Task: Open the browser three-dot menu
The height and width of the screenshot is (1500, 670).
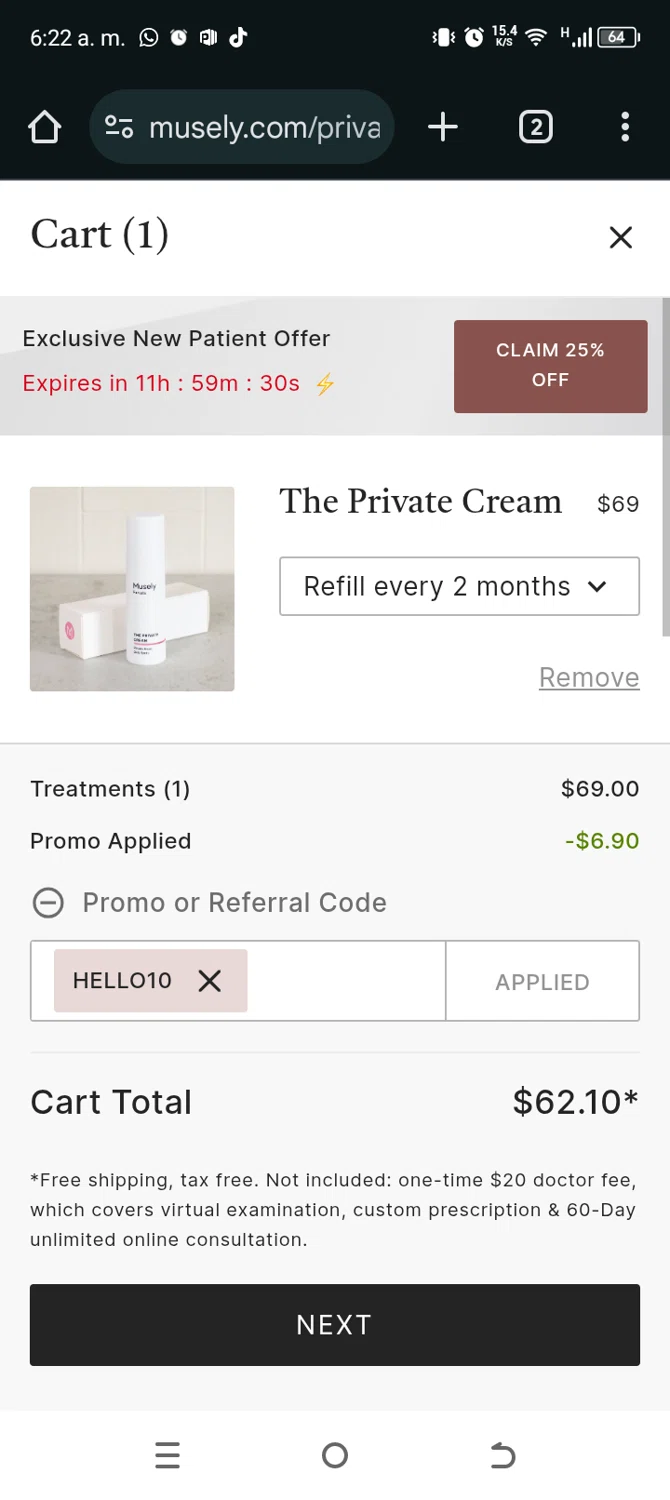Action: point(625,127)
